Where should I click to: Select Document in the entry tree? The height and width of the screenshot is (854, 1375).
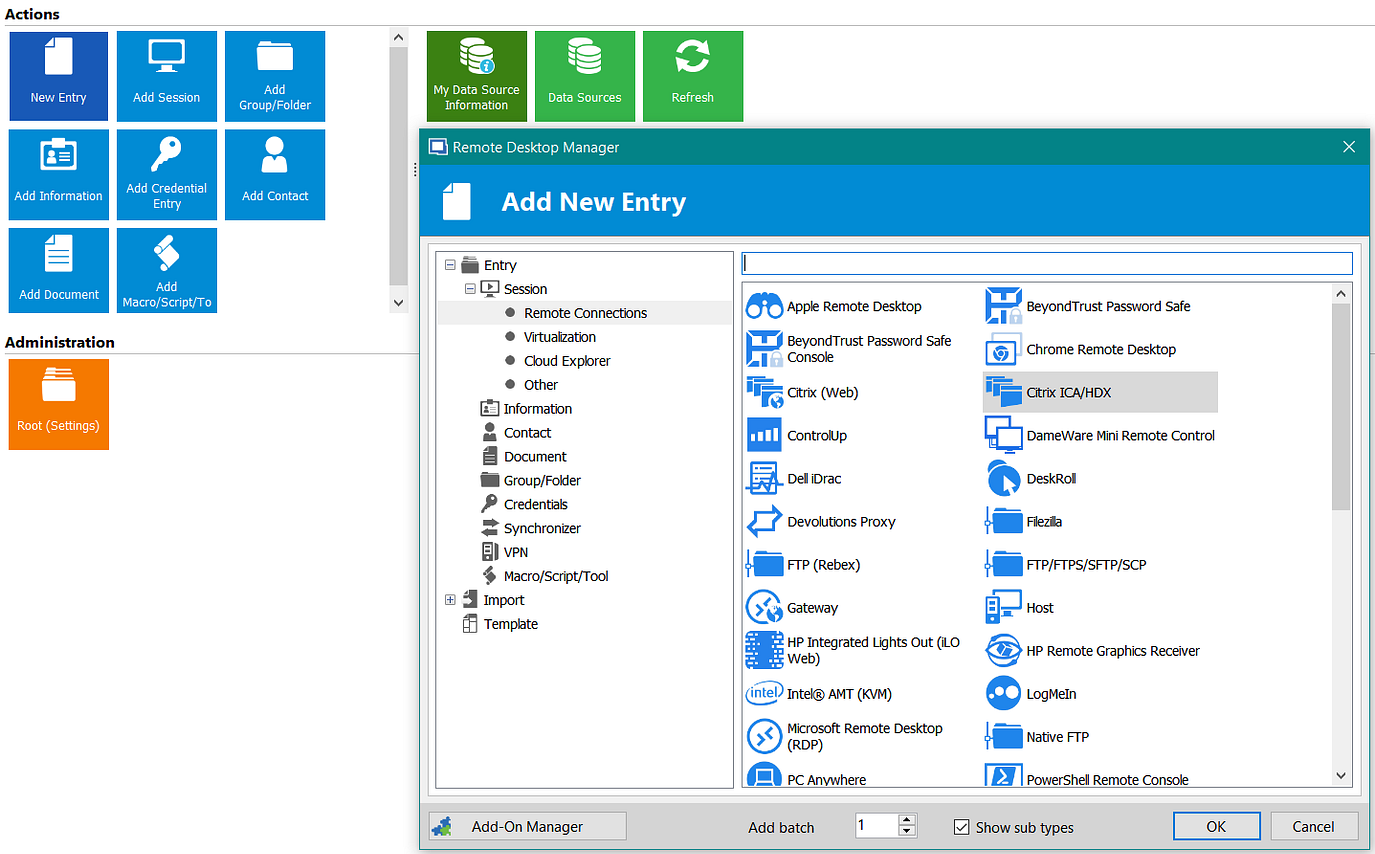[535, 457]
